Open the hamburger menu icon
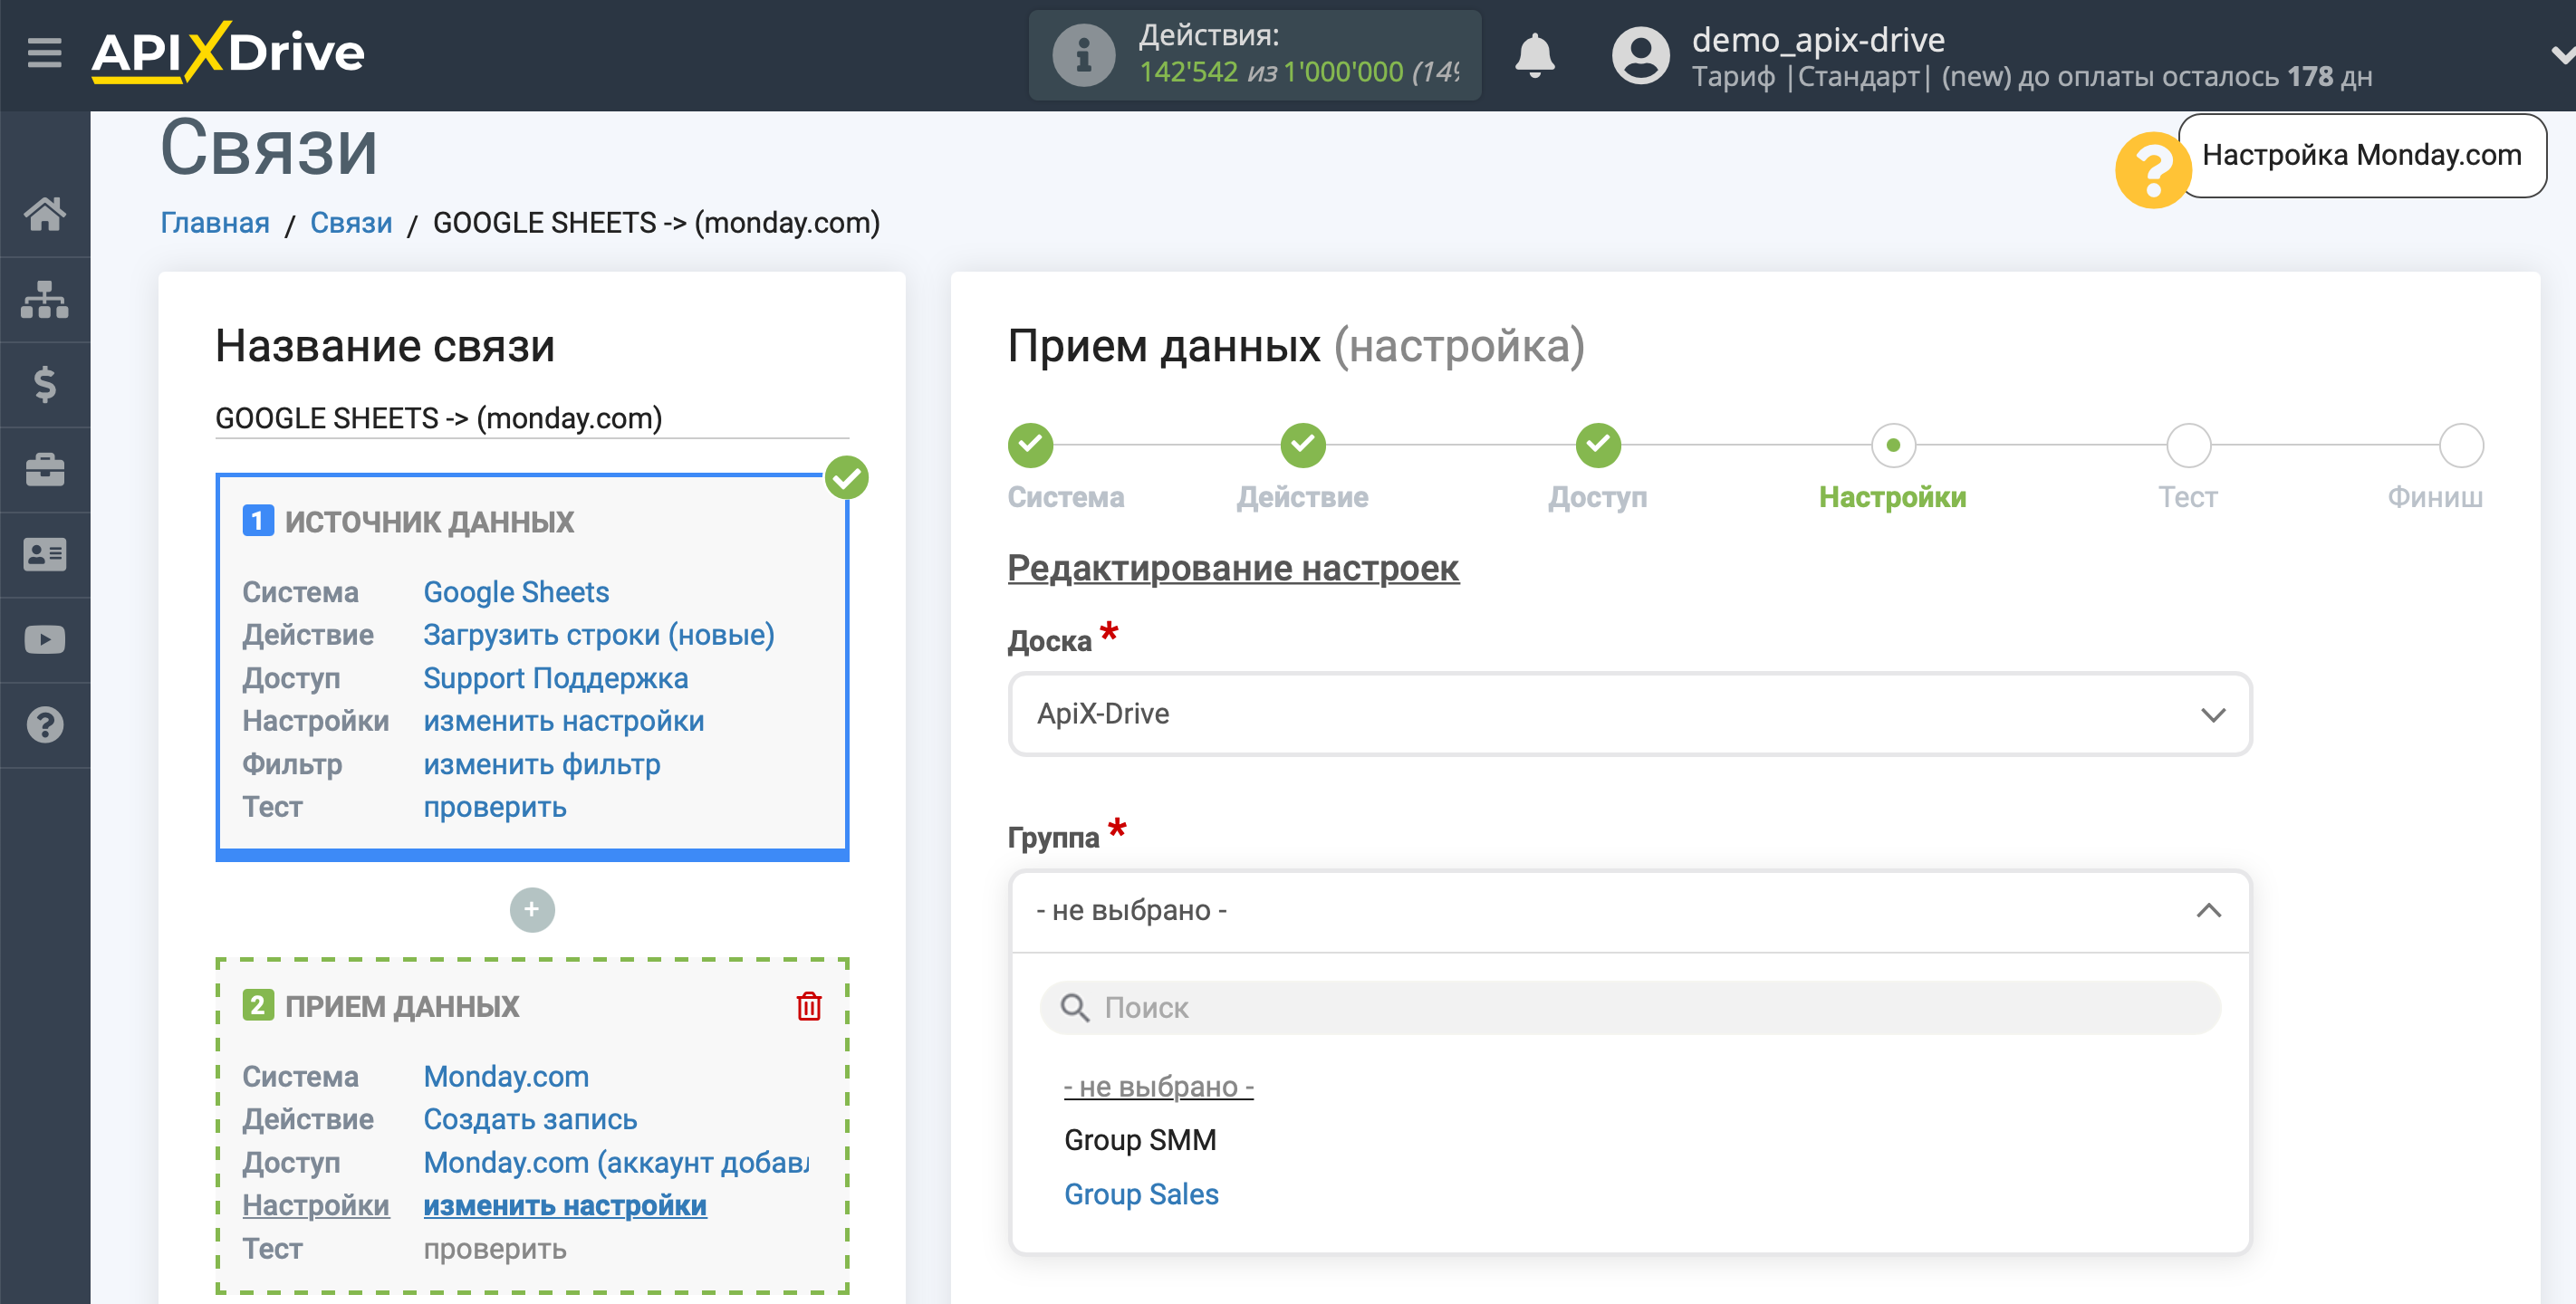Screen dimensions: 2576x1304 point(44,52)
